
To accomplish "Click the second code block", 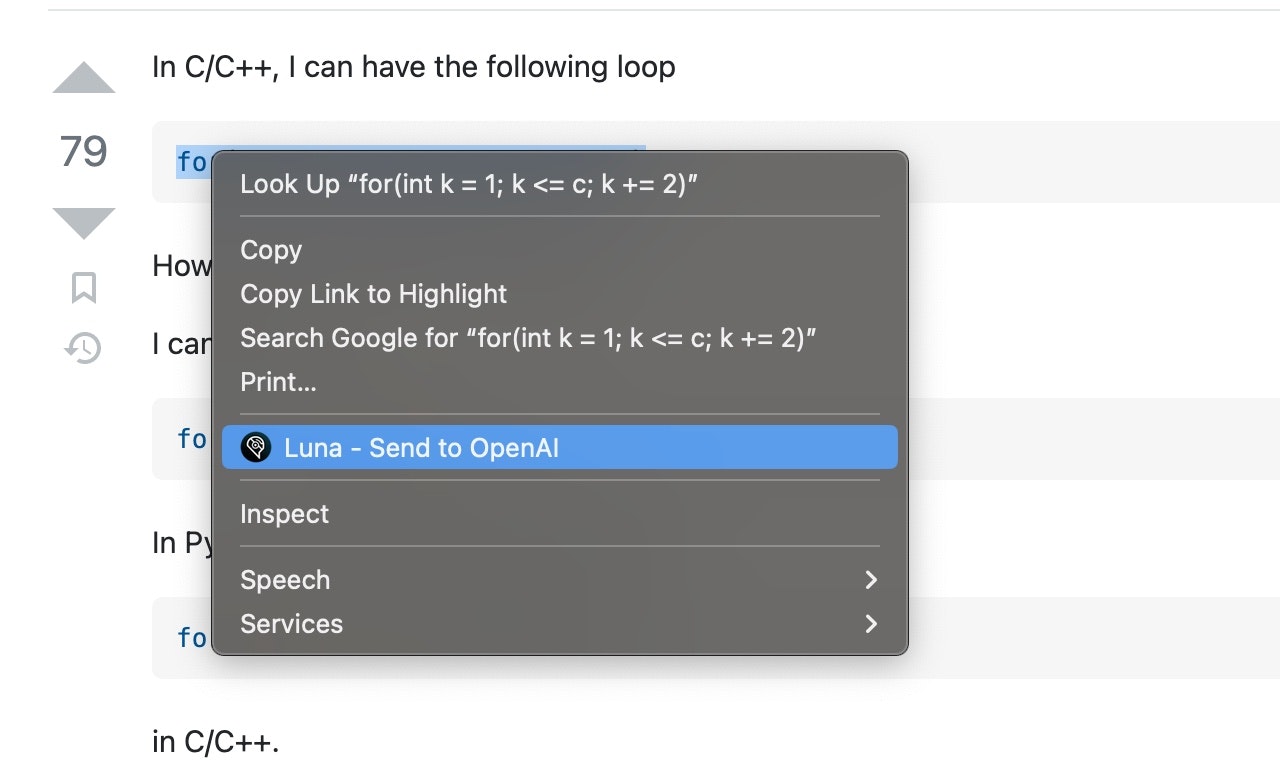I will [x=1000, y=438].
